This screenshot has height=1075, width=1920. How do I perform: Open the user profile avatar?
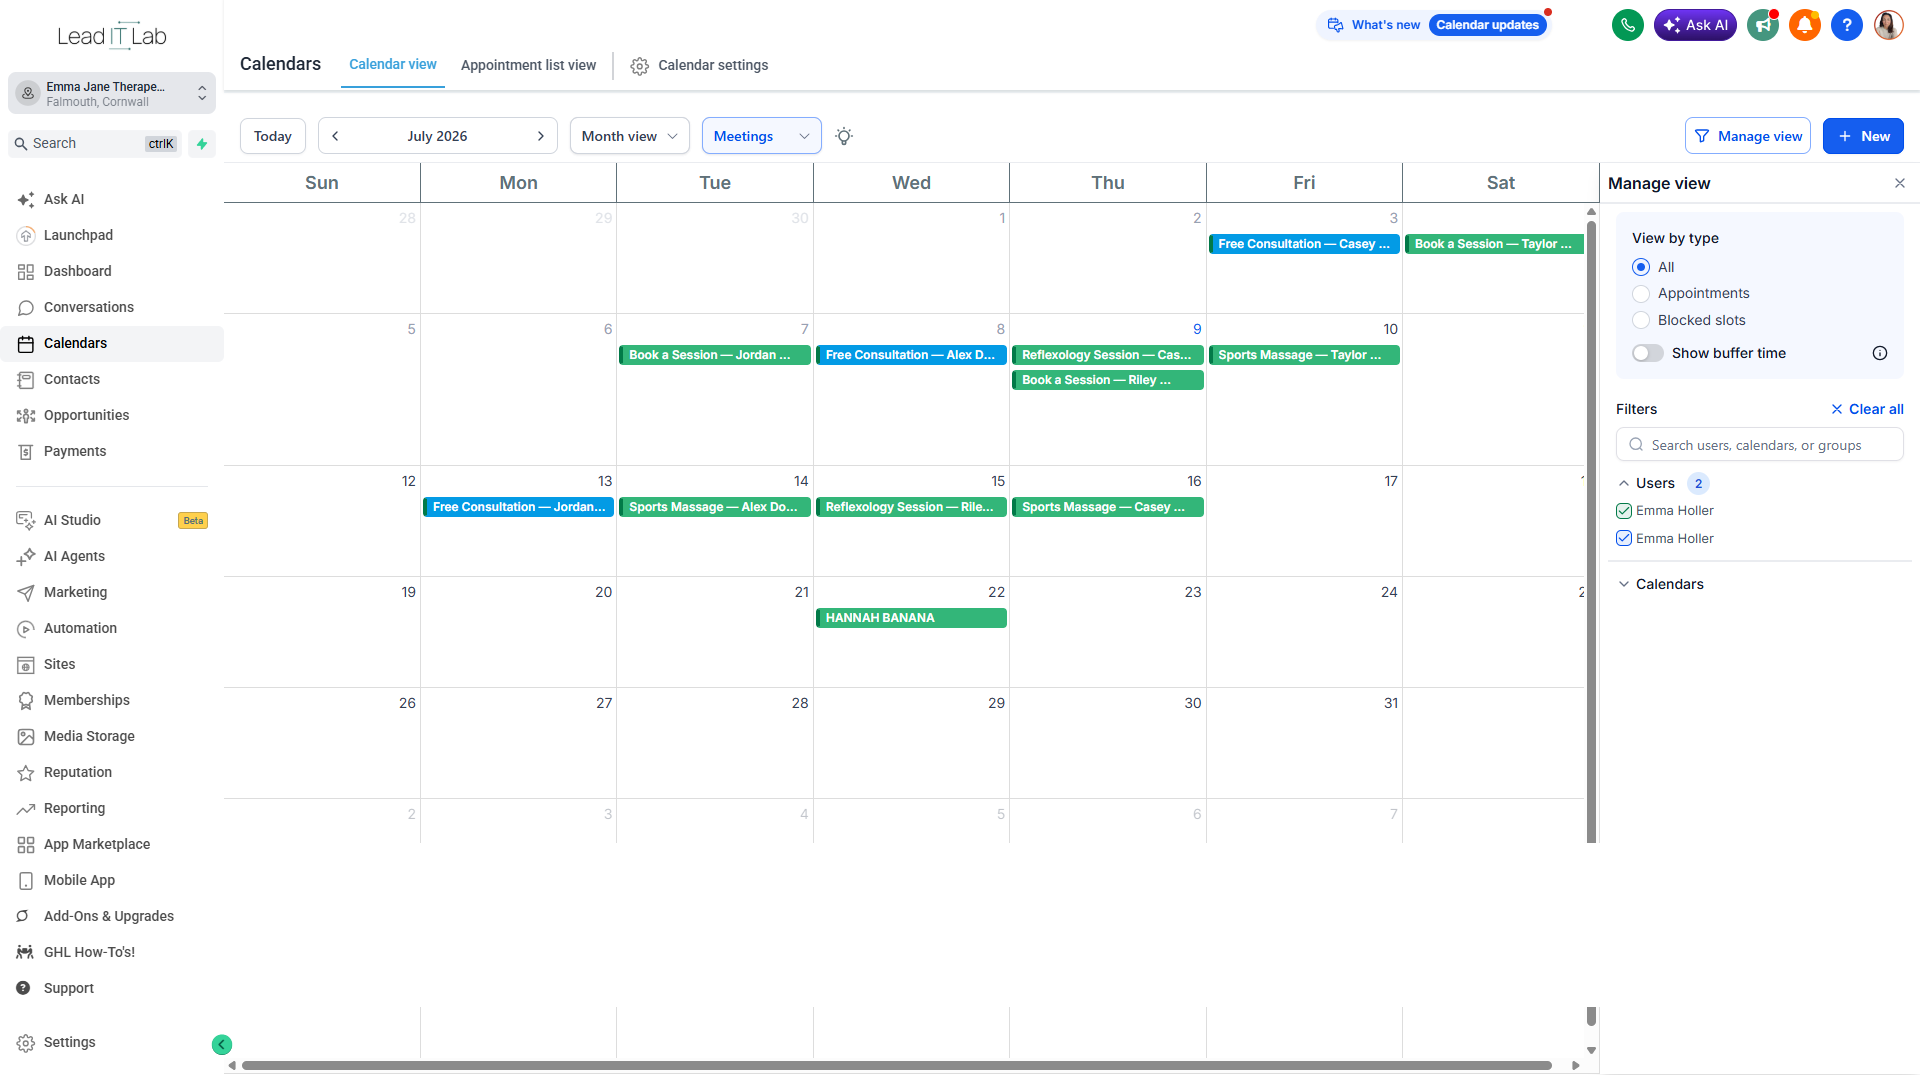[x=1888, y=25]
